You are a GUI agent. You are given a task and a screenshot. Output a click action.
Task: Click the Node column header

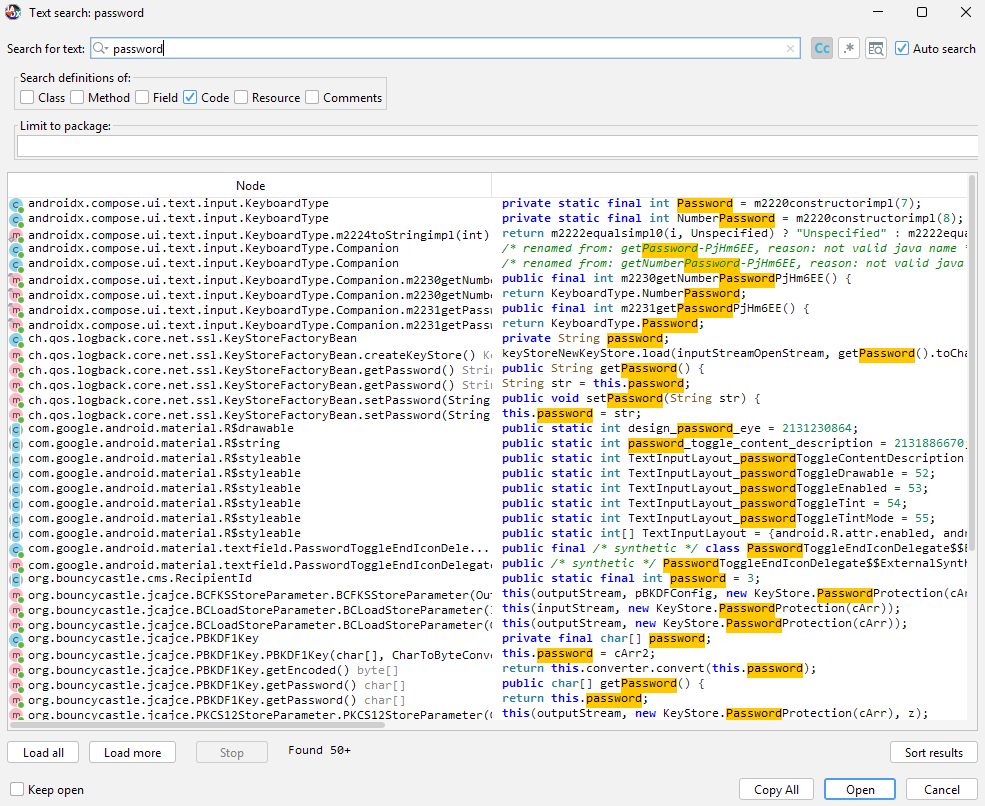(250, 185)
